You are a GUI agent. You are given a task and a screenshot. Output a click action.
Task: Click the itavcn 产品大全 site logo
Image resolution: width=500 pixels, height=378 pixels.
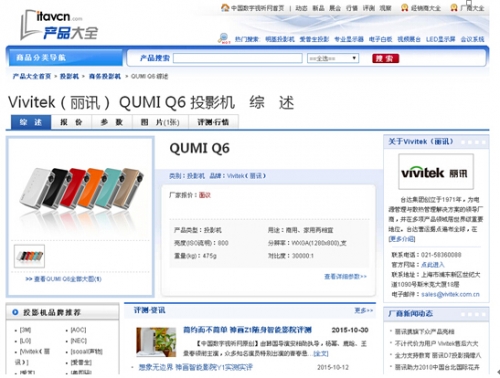[59, 25]
